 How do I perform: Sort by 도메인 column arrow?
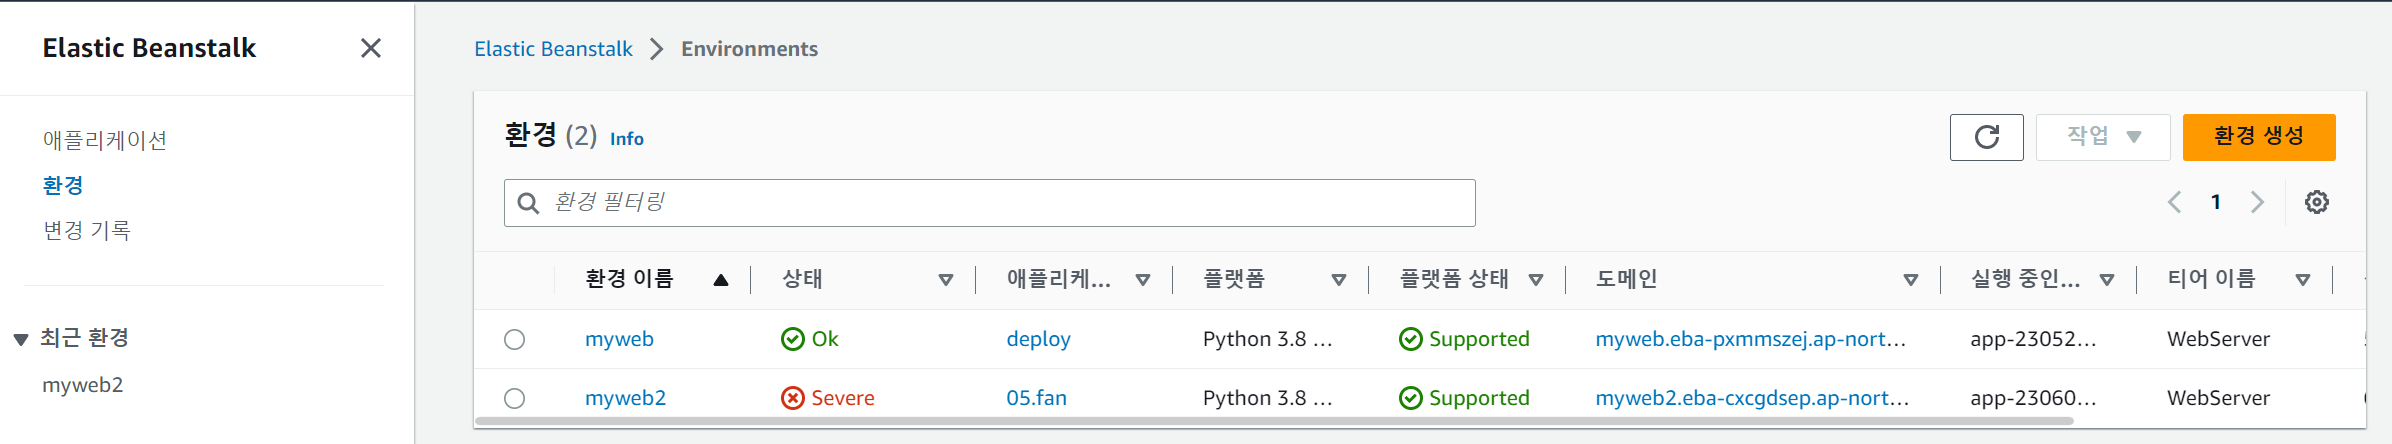coord(1910,280)
